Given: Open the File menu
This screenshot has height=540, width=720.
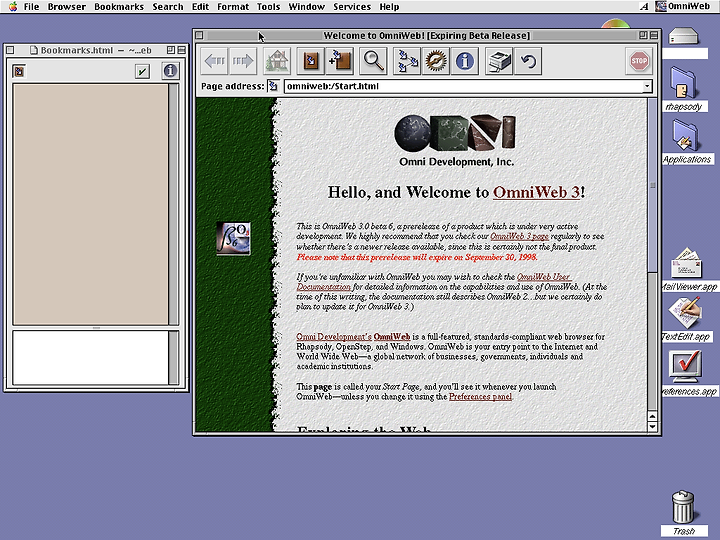Looking at the screenshot, I should click(x=31, y=6).
